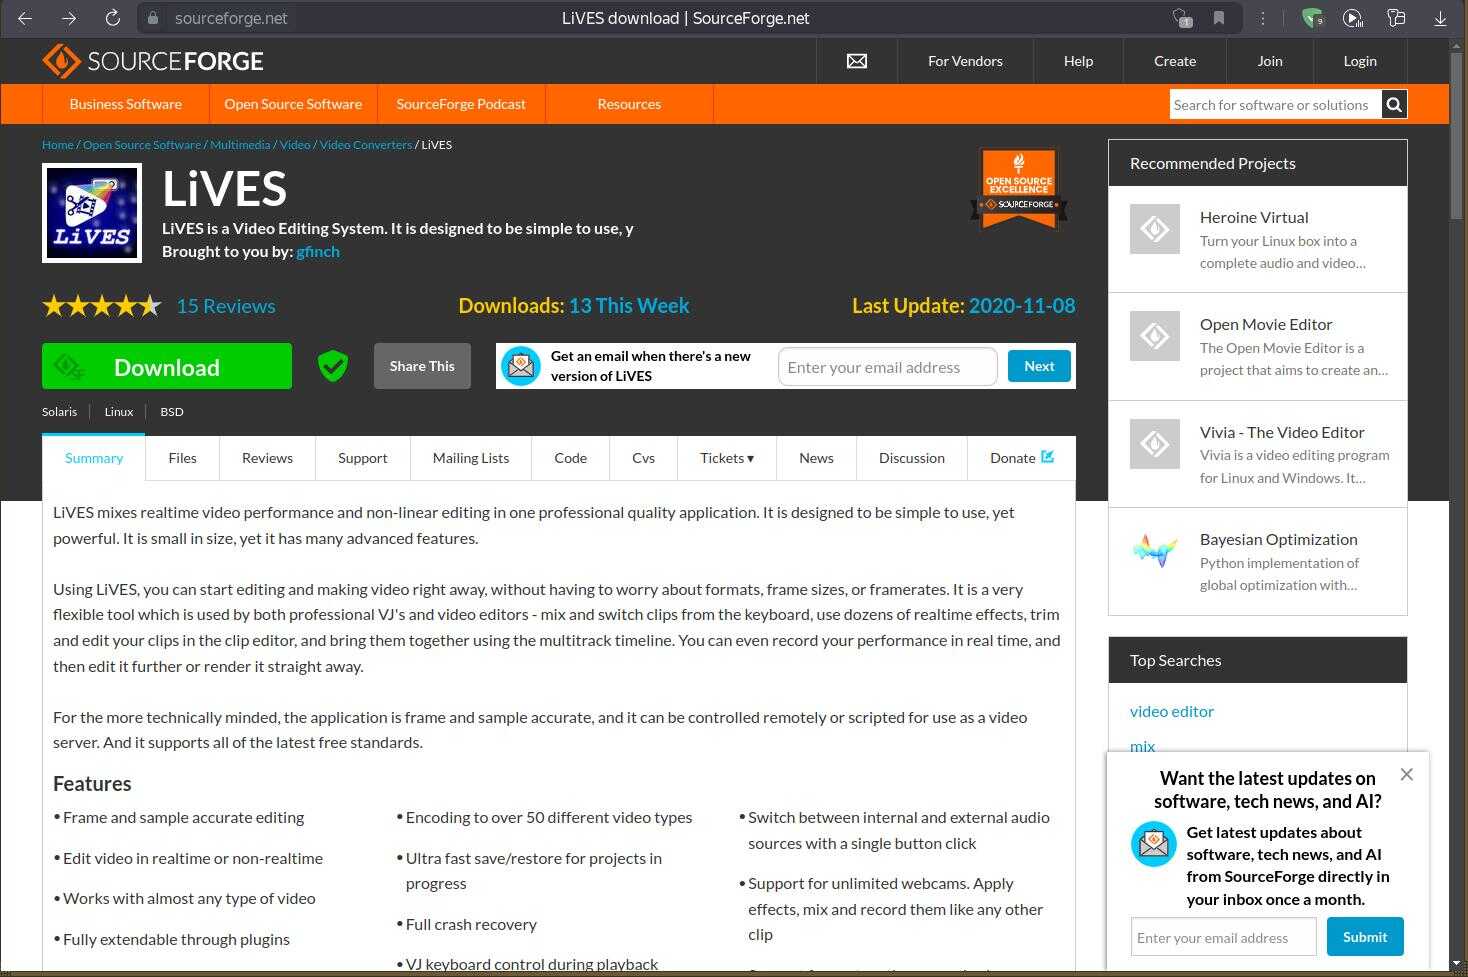Screen dimensions: 1468x977
Task: Open the browser shield extension icon
Action: click(x=1312, y=18)
